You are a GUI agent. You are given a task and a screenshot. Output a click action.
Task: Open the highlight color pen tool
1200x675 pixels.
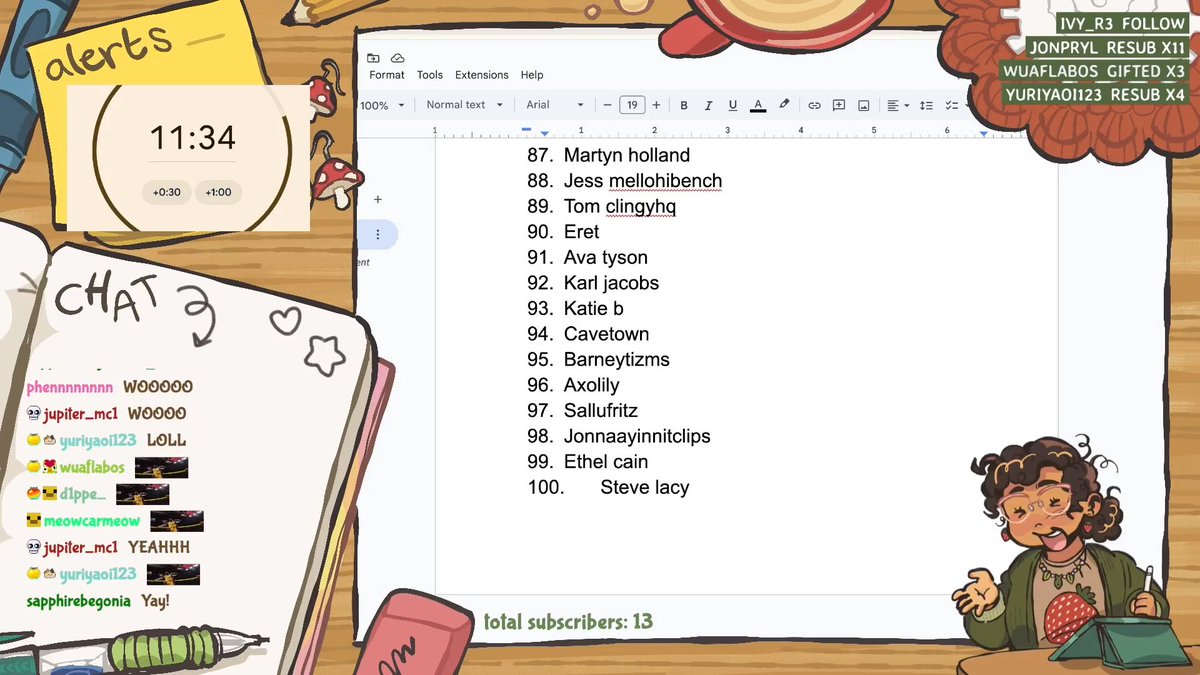click(784, 104)
